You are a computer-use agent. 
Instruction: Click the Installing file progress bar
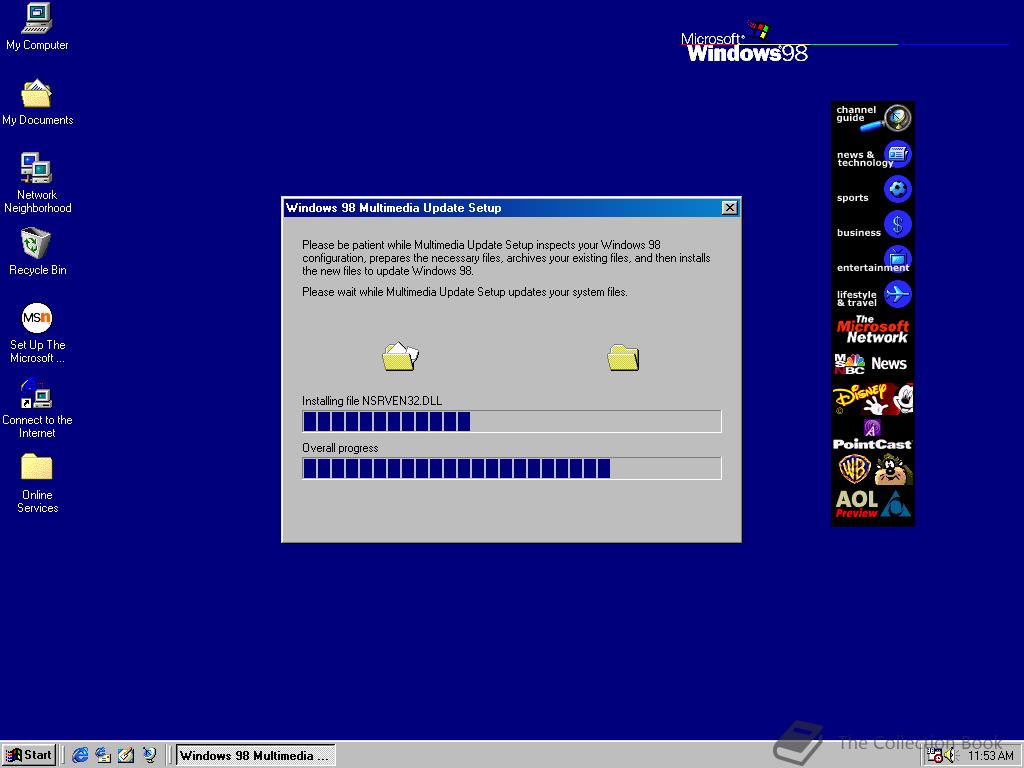point(511,421)
